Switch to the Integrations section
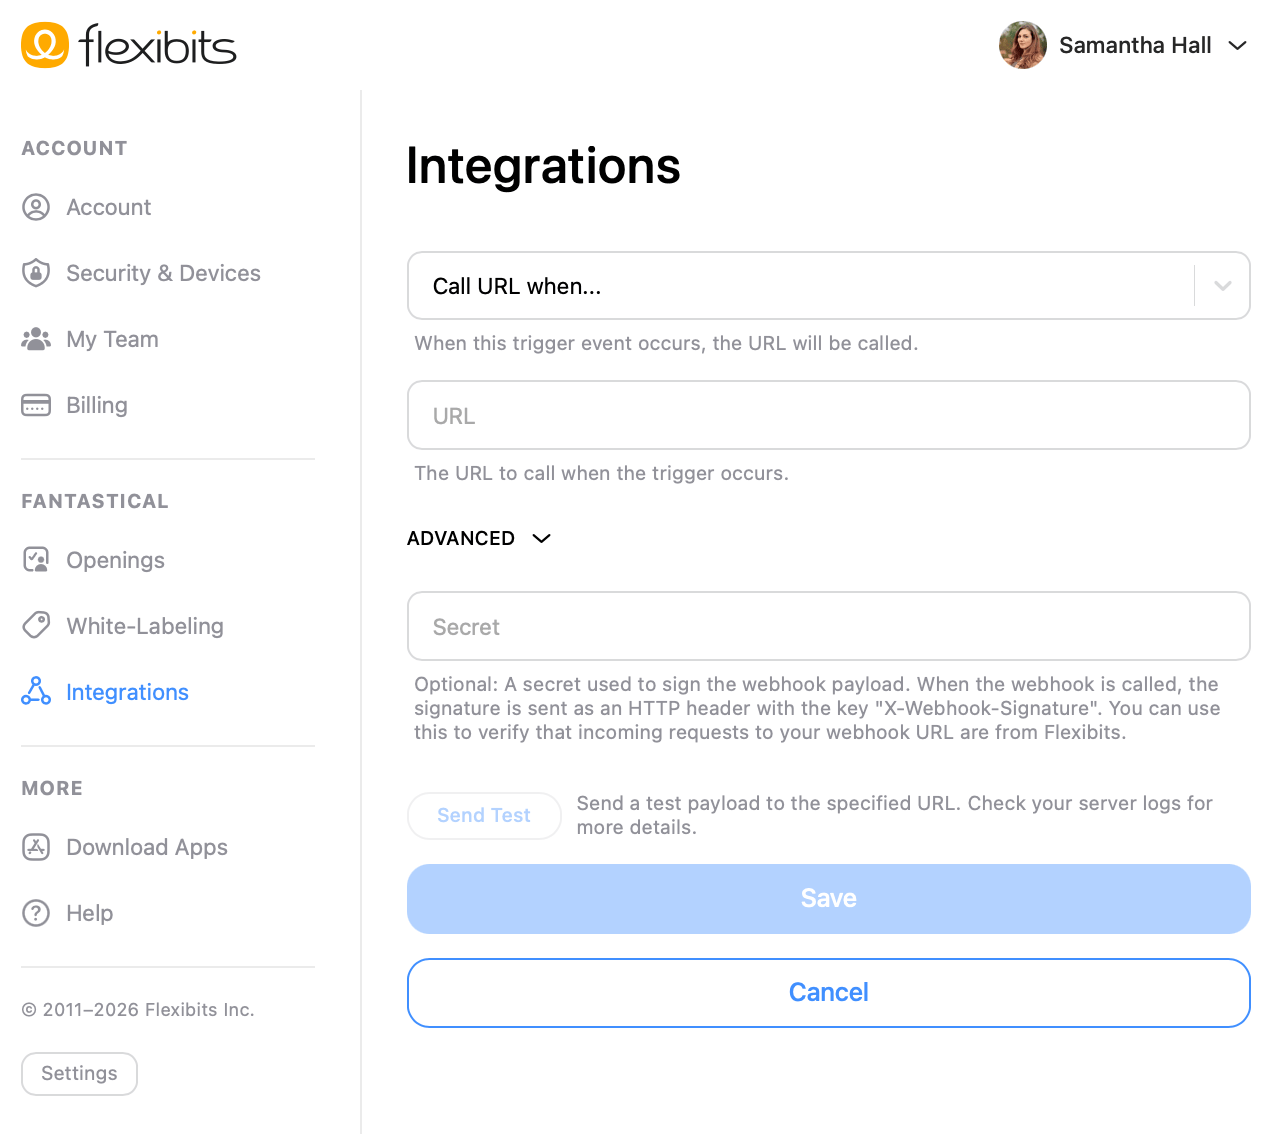1282x1134 pixels. point(127,692)
